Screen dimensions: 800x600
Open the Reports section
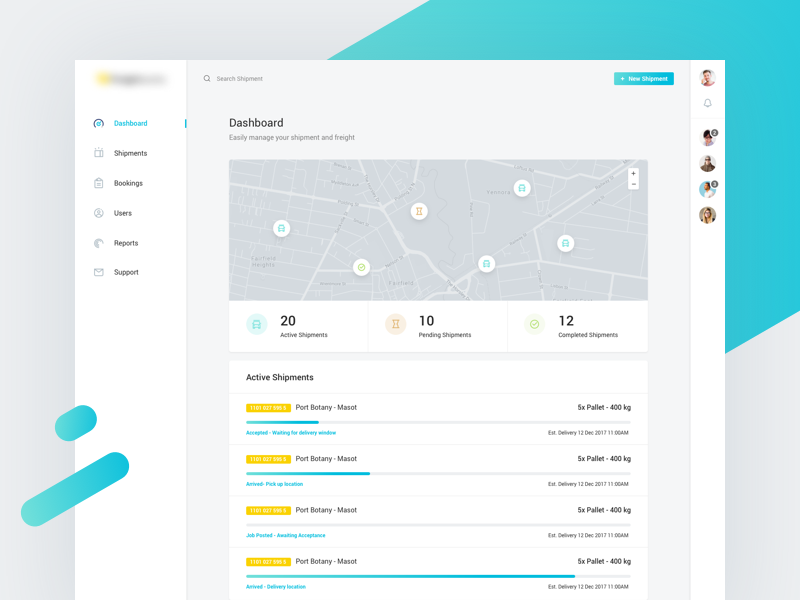point(126,243)
